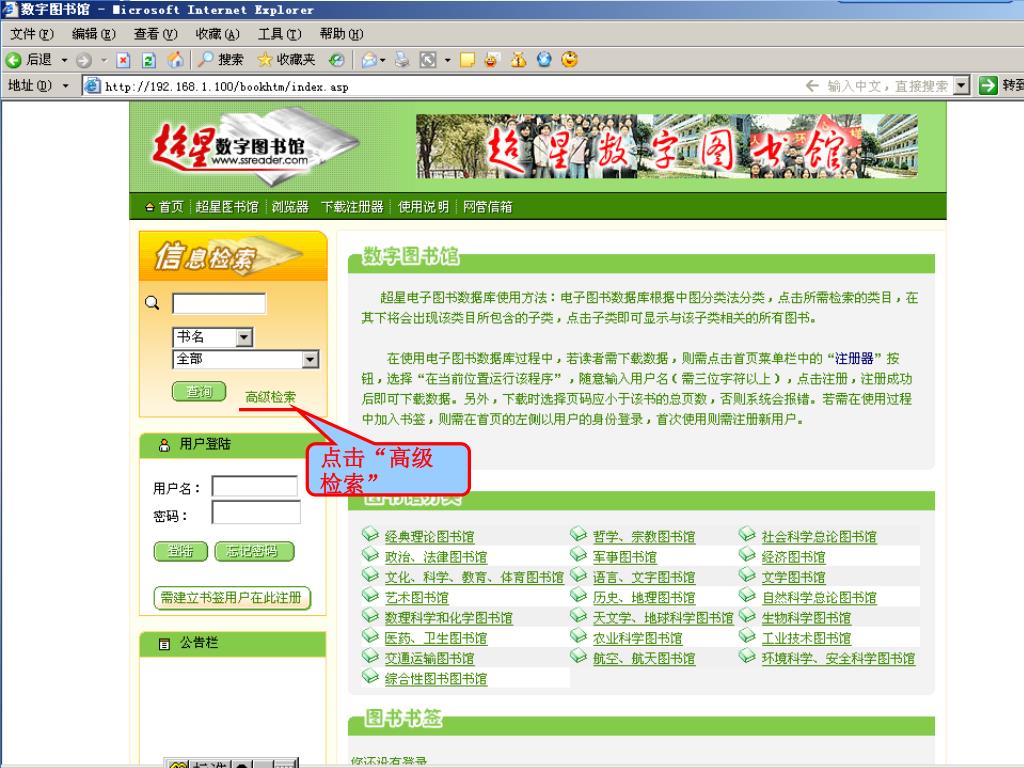Viewport: 1024px width, 768px height.
Task: Click the yellow note toolbar icon
Action: point(467,61)
